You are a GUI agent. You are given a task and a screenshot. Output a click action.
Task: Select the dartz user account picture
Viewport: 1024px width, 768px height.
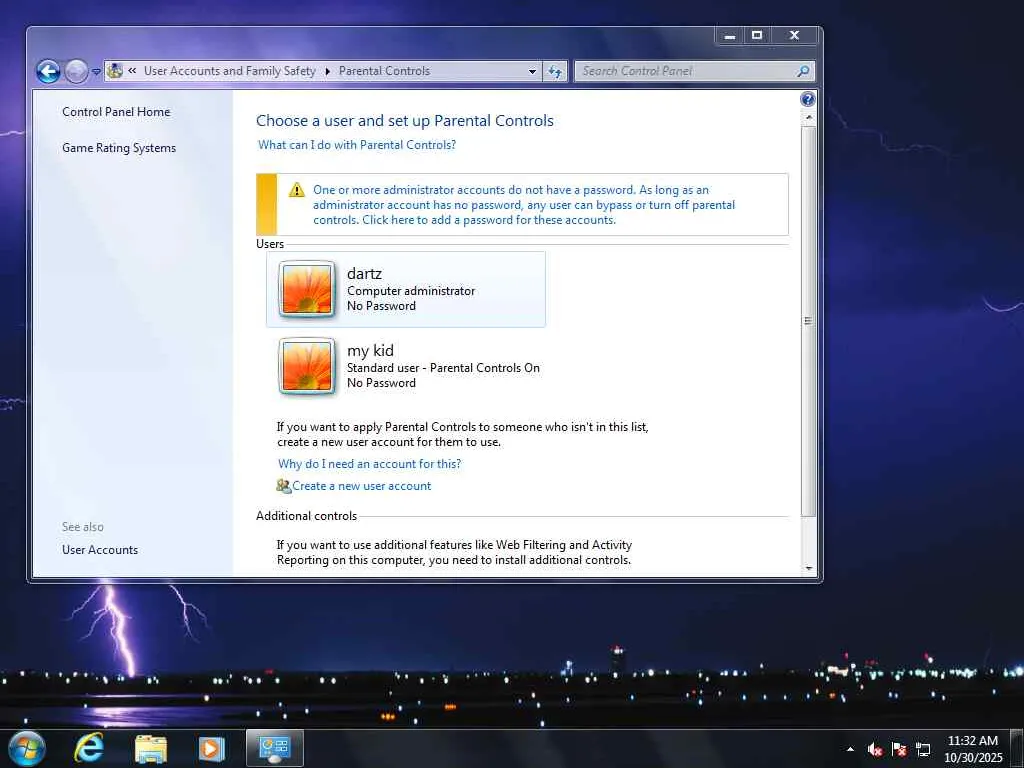(x=307, y=289)
